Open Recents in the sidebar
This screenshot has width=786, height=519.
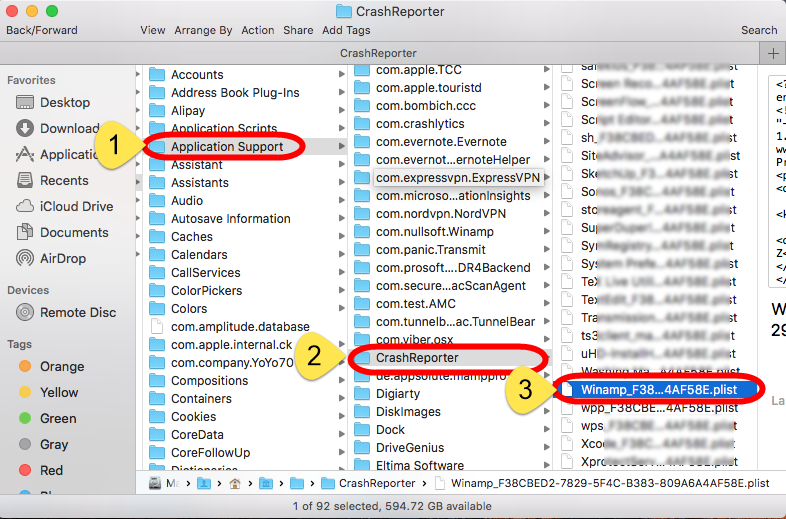coord(64,180)
